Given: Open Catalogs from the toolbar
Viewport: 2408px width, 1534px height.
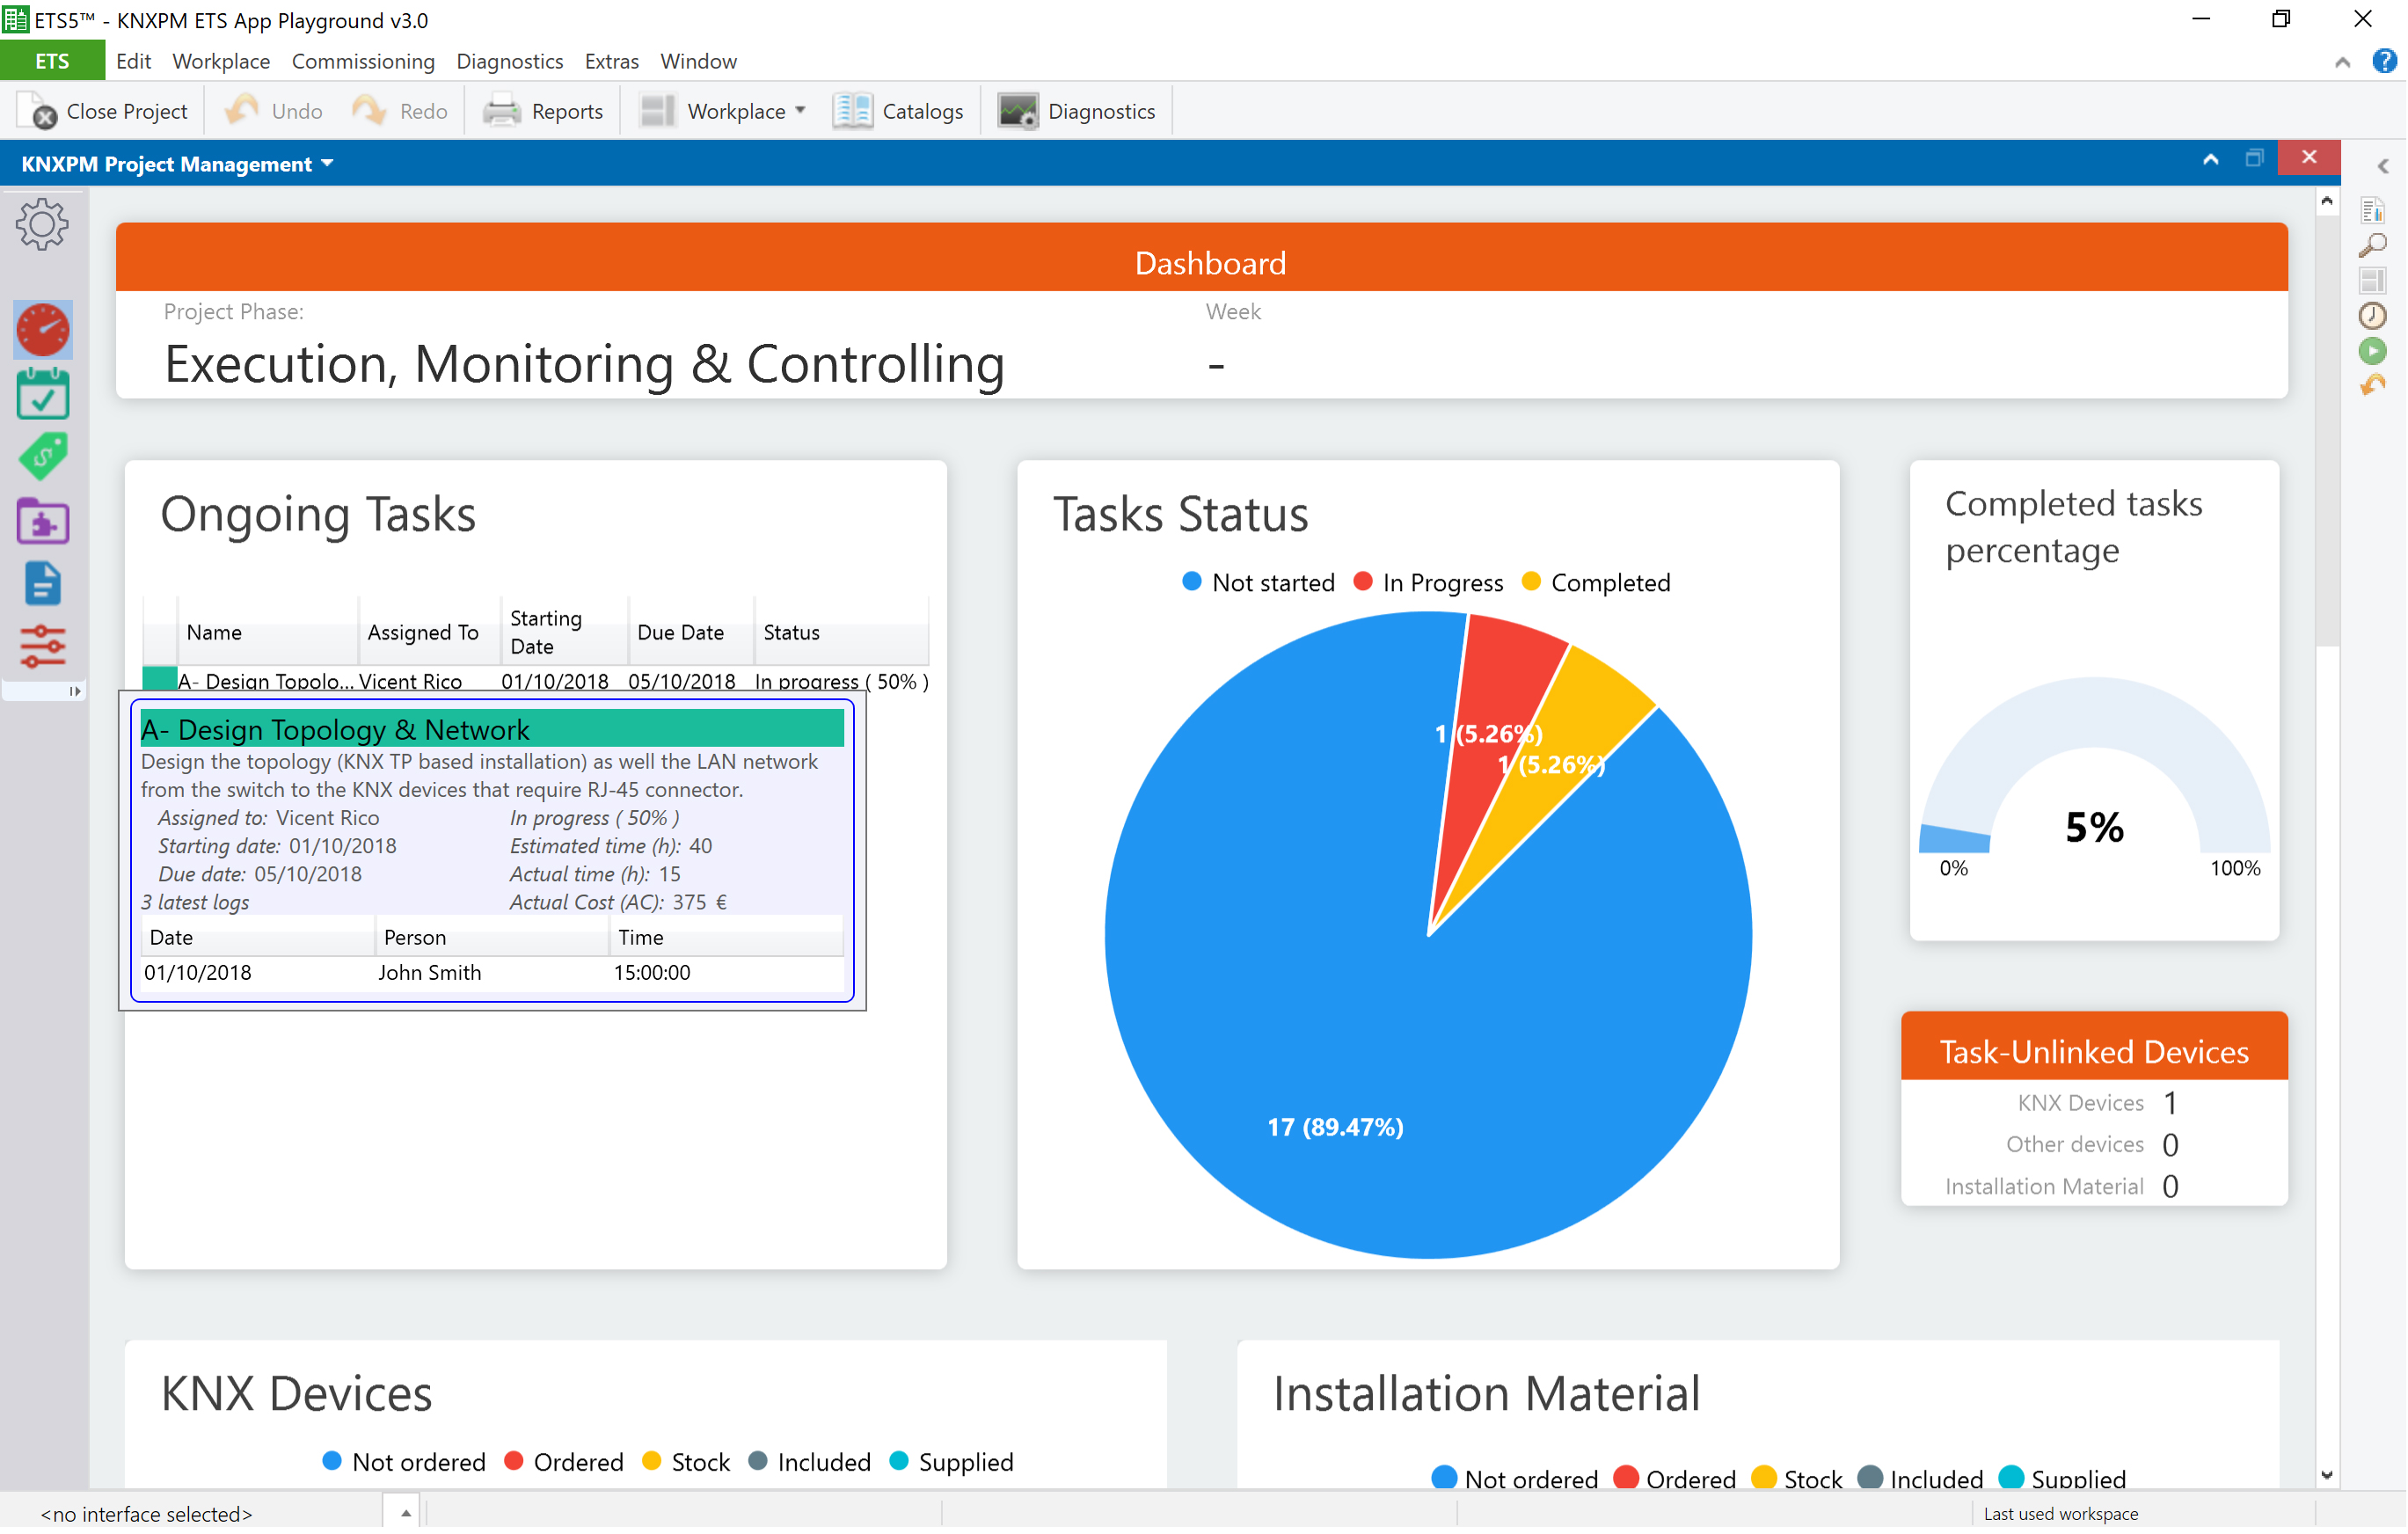Looking at the screenshot, I should pos(898,111).
